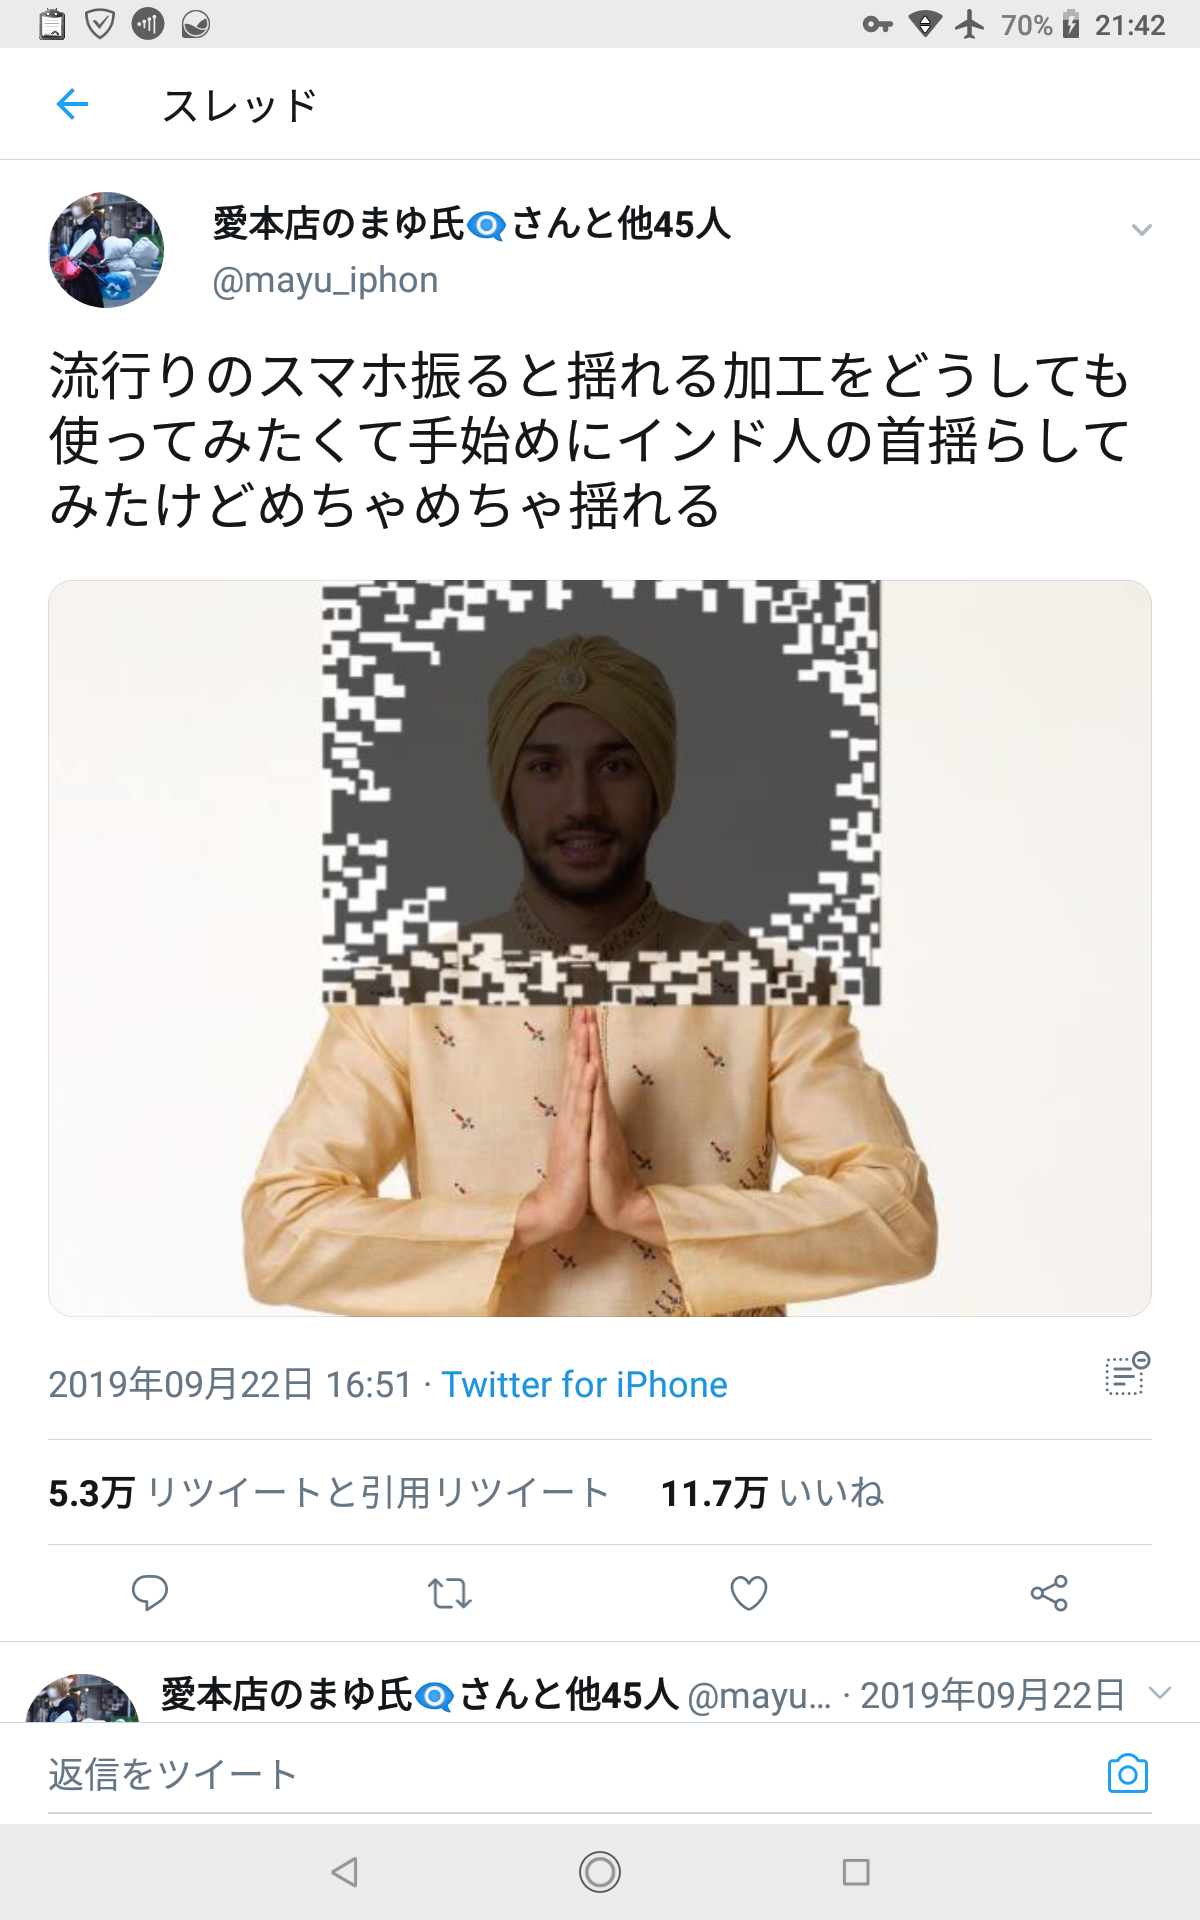Screen dimensions: 1200x1920
Task: Tap the 返信をツイート reply field
Action: 570,1775
